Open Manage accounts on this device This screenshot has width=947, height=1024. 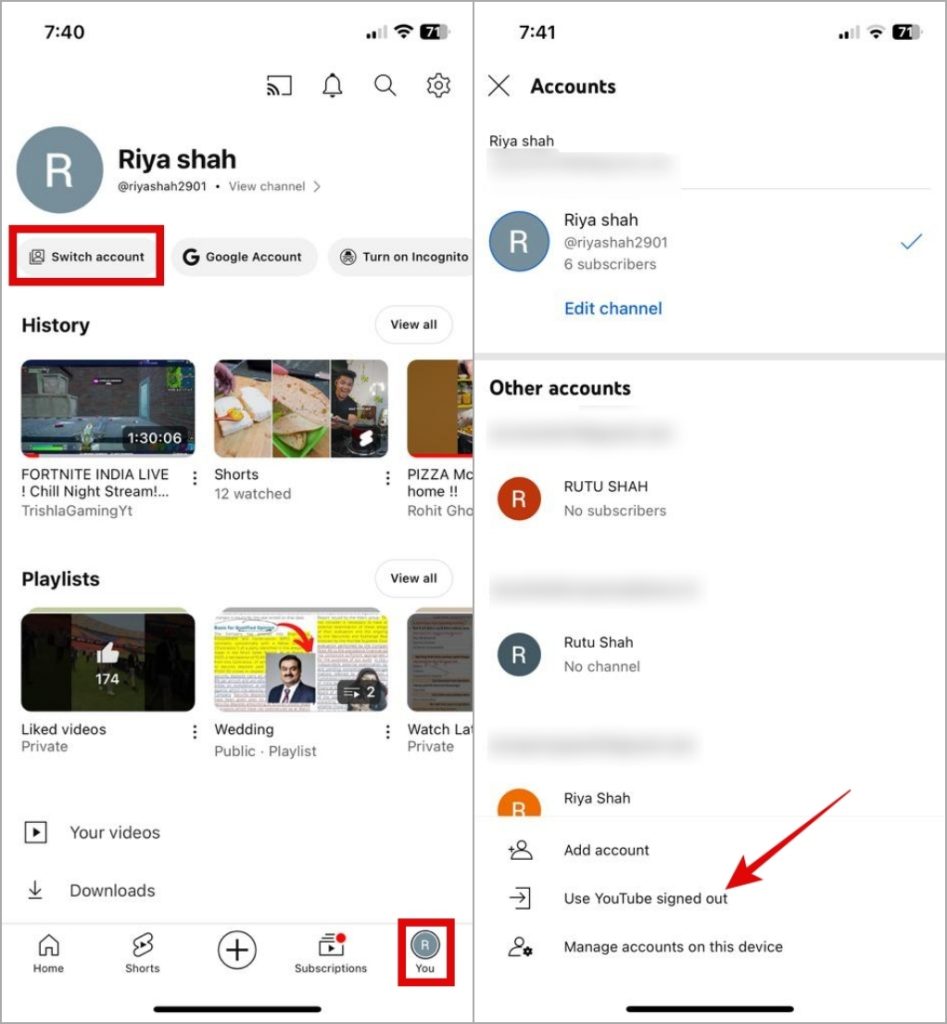(709, 946)
